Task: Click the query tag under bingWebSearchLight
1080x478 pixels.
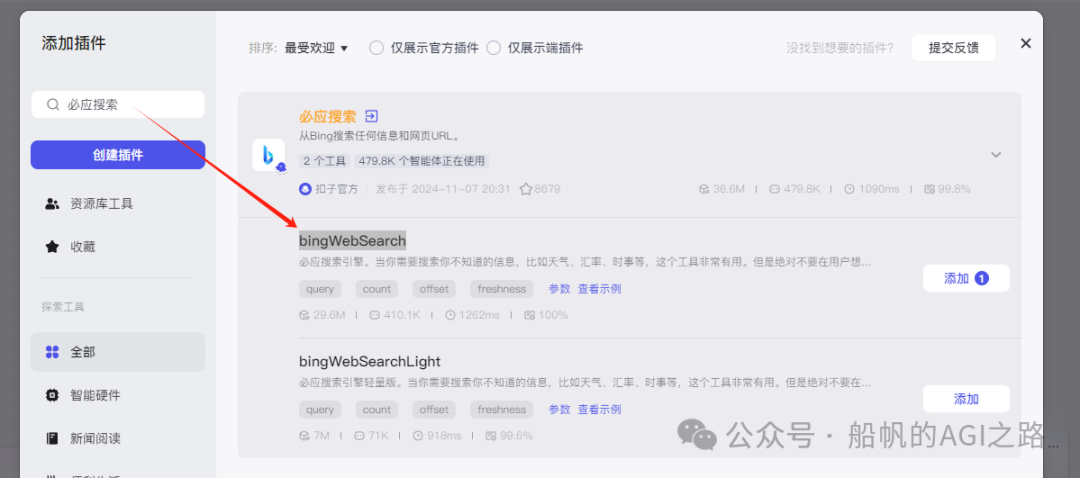Action: point(320,410)
